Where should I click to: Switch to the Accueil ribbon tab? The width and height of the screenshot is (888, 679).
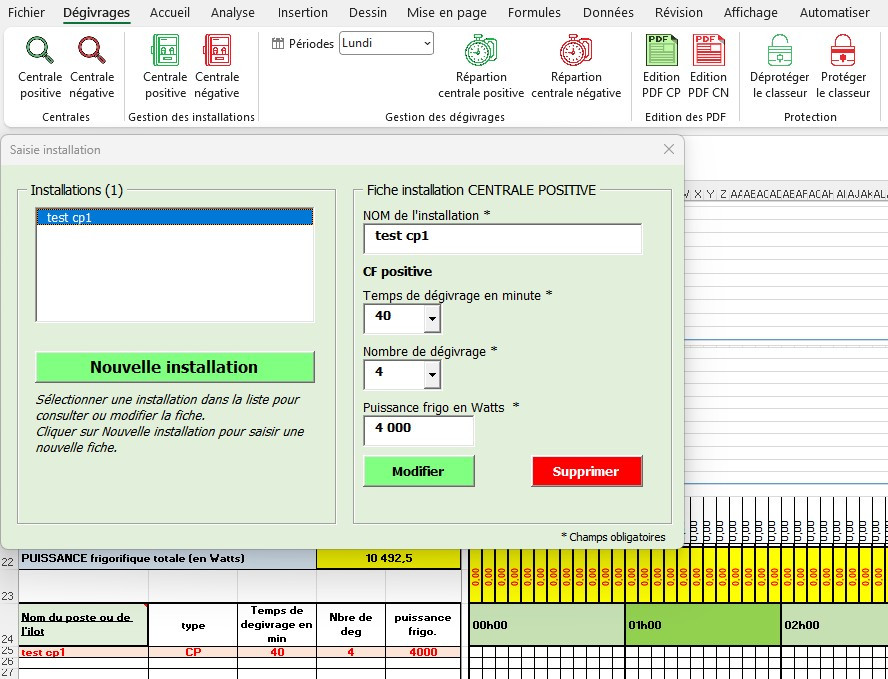tap(170, 13)
